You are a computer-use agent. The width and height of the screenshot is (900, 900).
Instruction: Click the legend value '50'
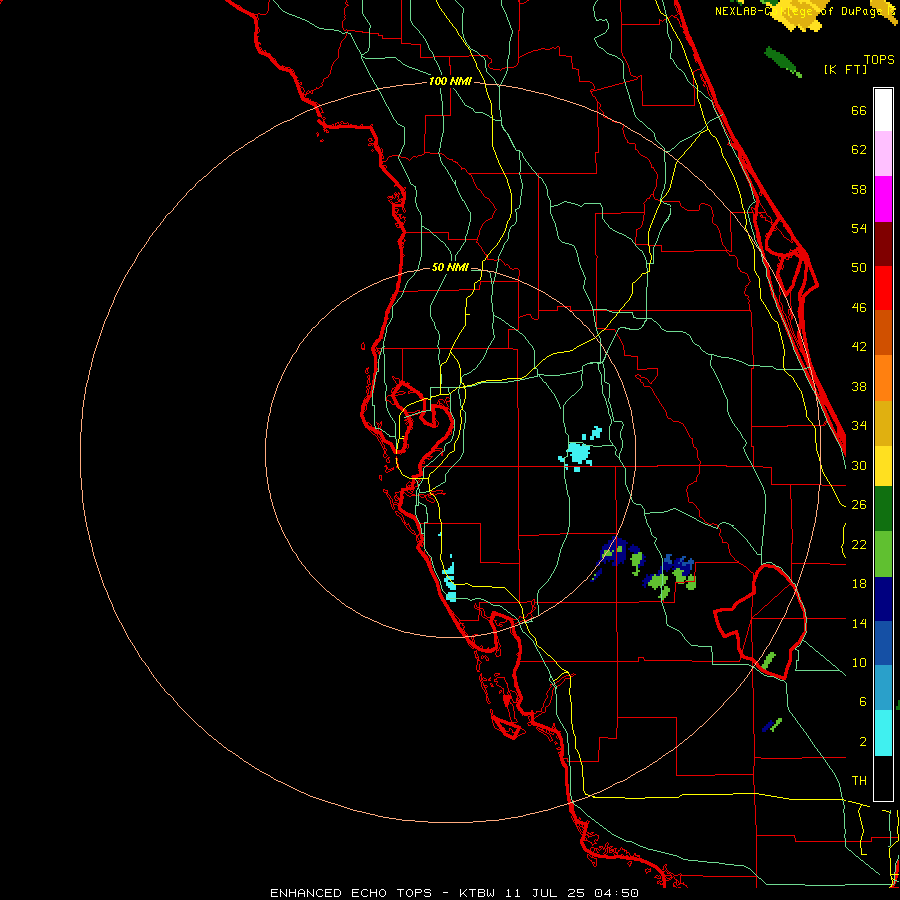[859, 268]
